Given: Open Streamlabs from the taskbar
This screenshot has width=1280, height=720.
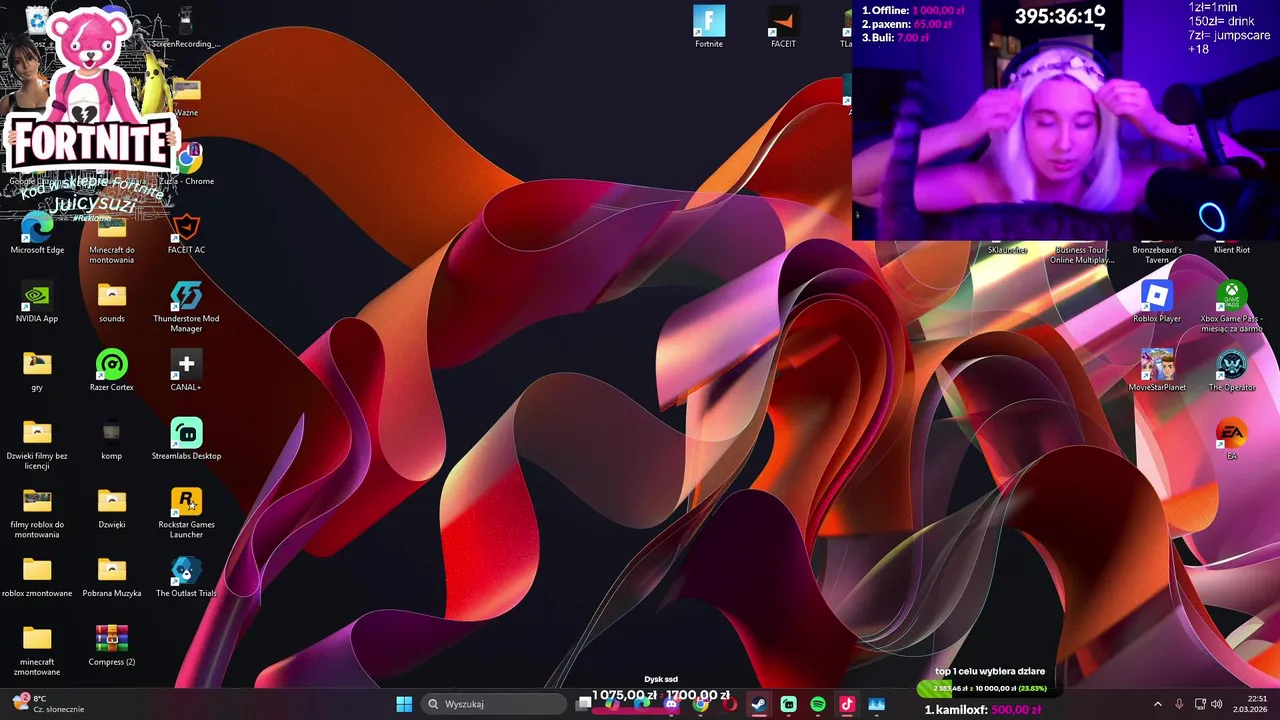Looking at the screenshot, I should point(788,704).
